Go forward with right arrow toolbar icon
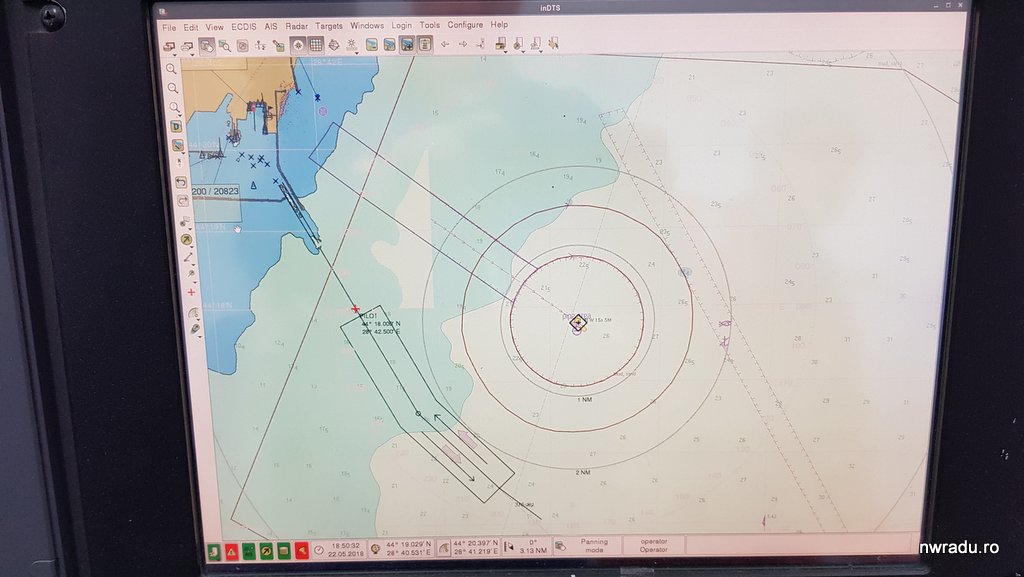Viewport: 1024px width, 577px height. [462, 44]
